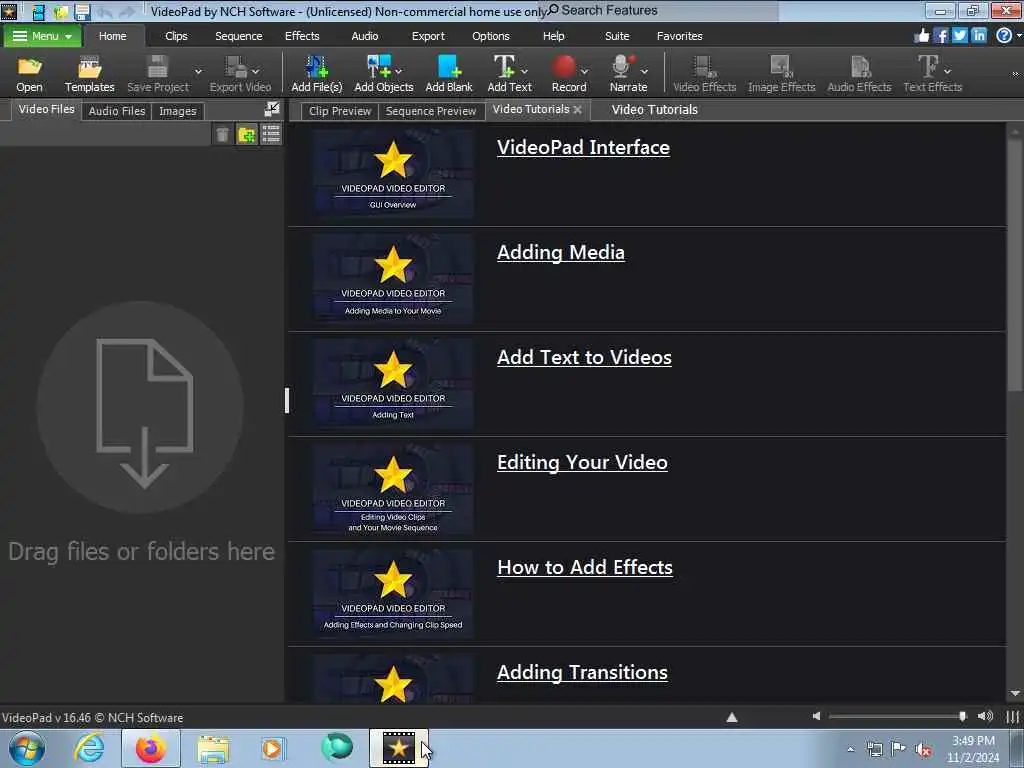Expand the toolbar overflow chevron at the right edge
This screenshot has height=768, width=1024.
click(x=1016, y=74)
